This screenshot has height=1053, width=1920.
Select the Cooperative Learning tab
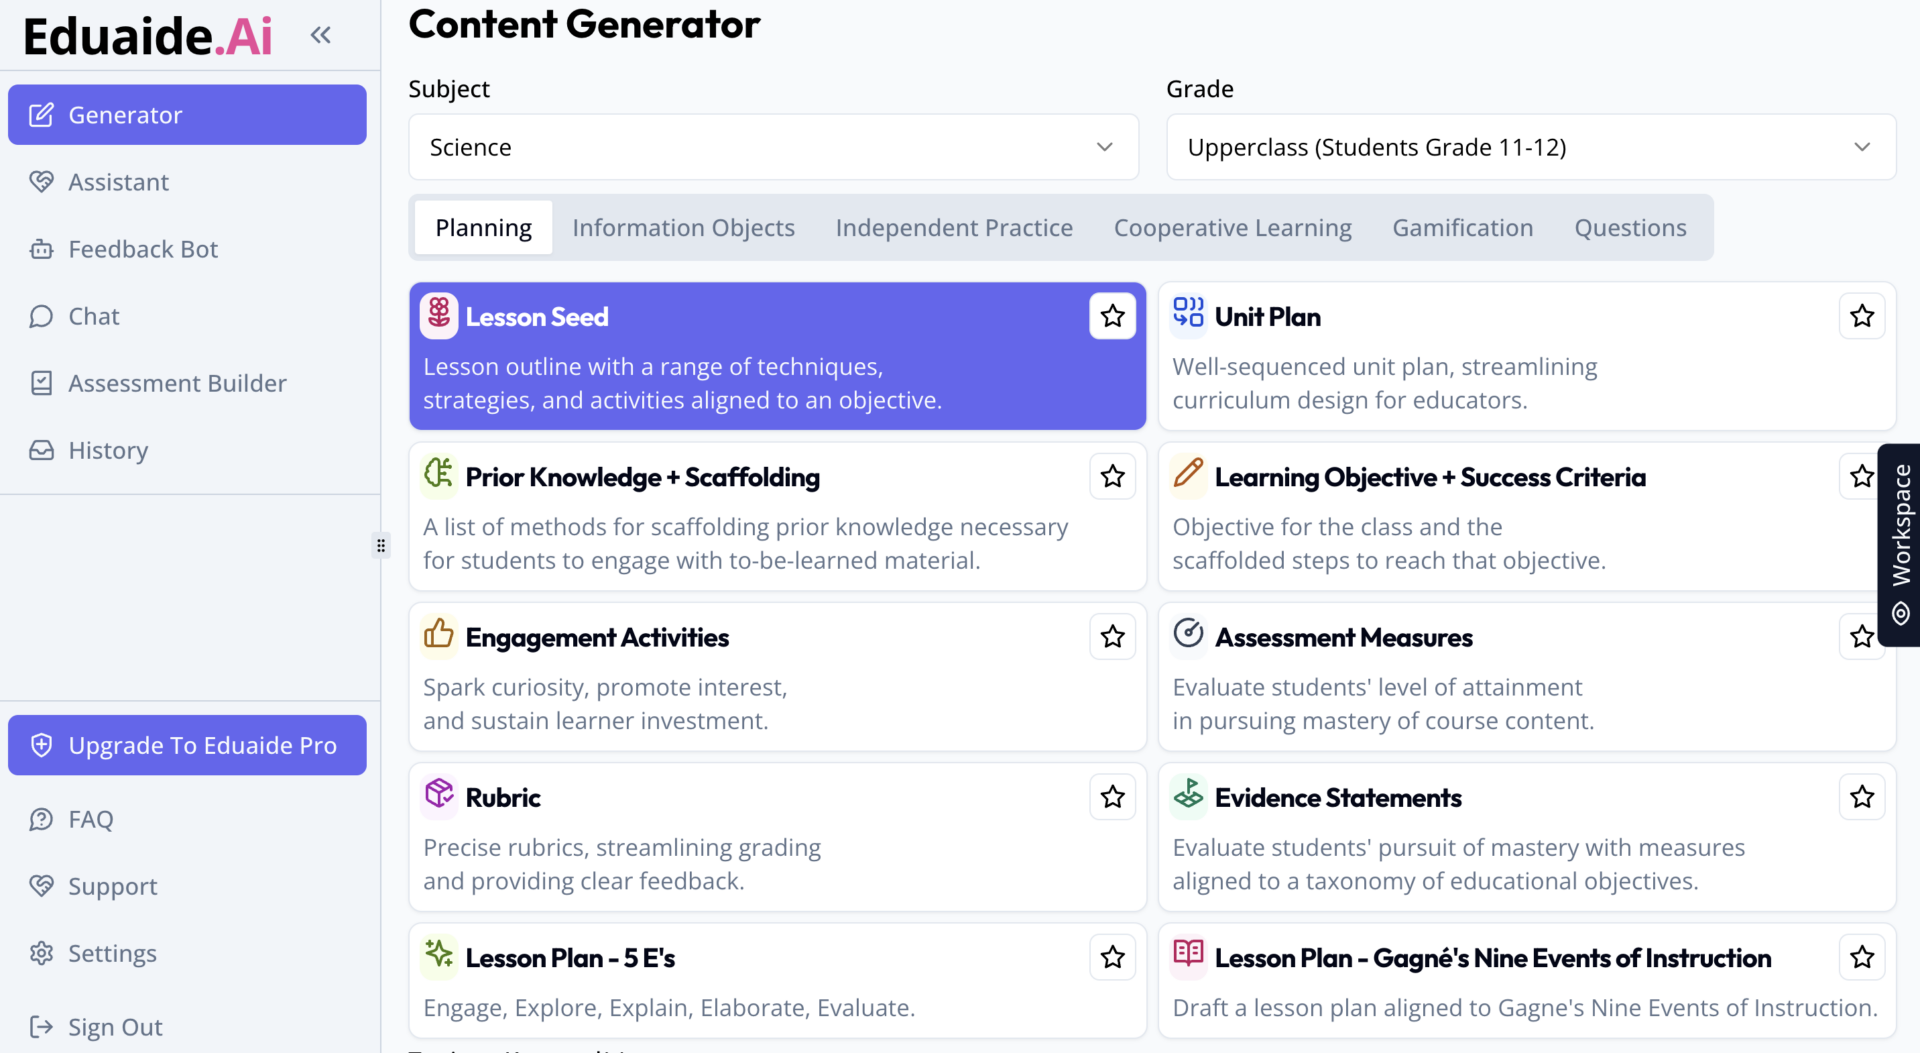pyautogui.click(x=1232, y=227)
